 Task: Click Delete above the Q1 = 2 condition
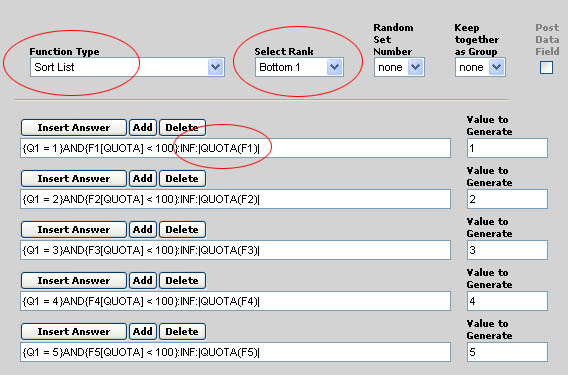coord(182,179)
